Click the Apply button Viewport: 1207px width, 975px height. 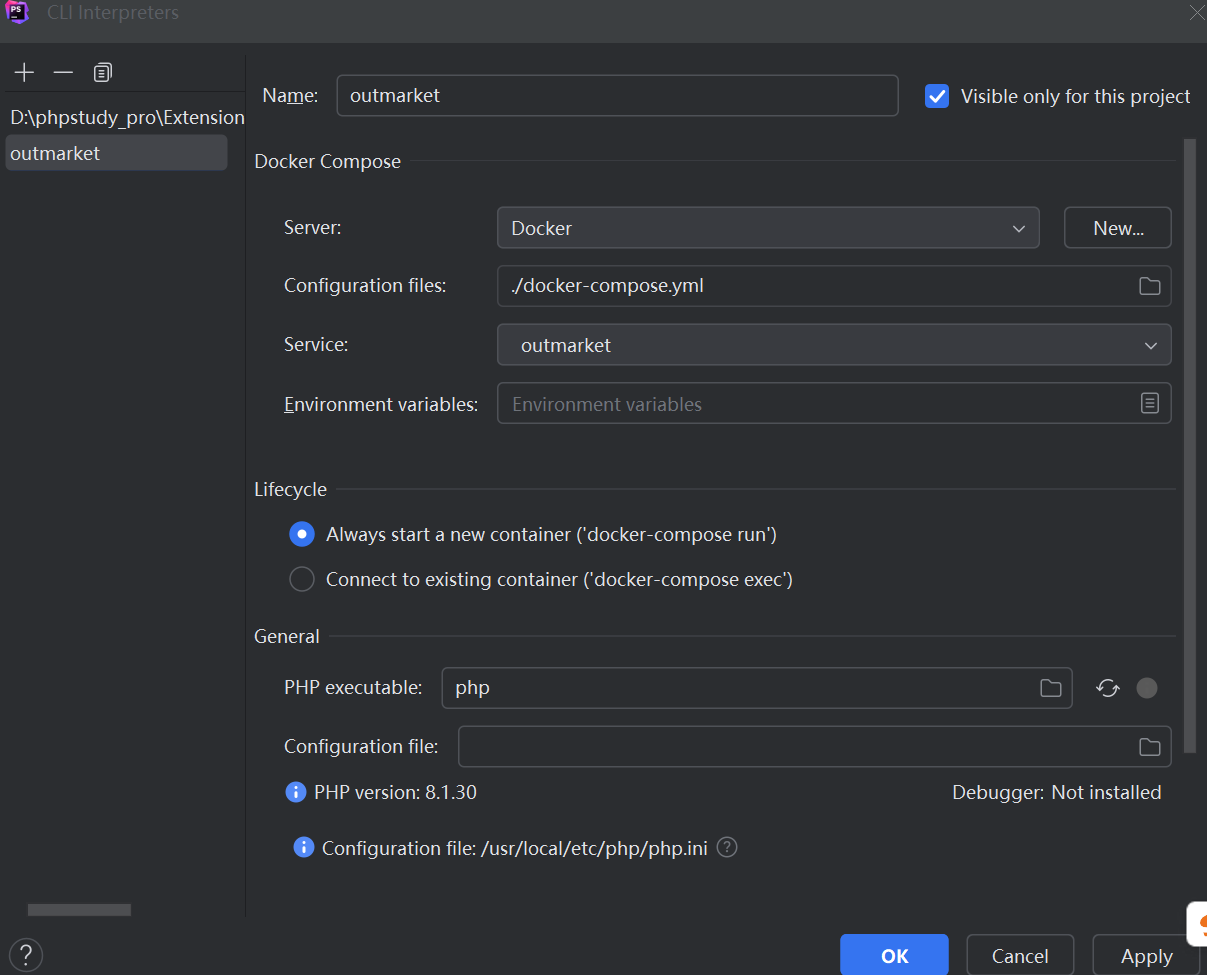[x=1146, y=956]
